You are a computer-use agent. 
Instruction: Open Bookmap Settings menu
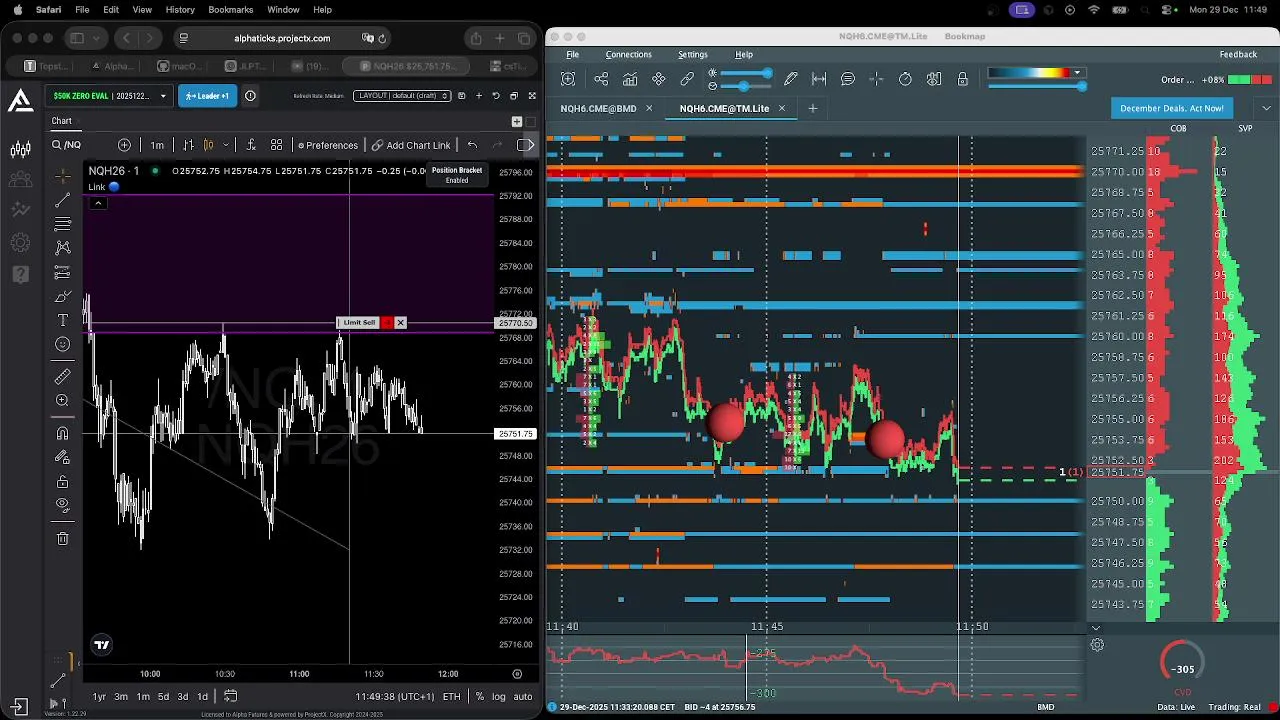point(692,54)
